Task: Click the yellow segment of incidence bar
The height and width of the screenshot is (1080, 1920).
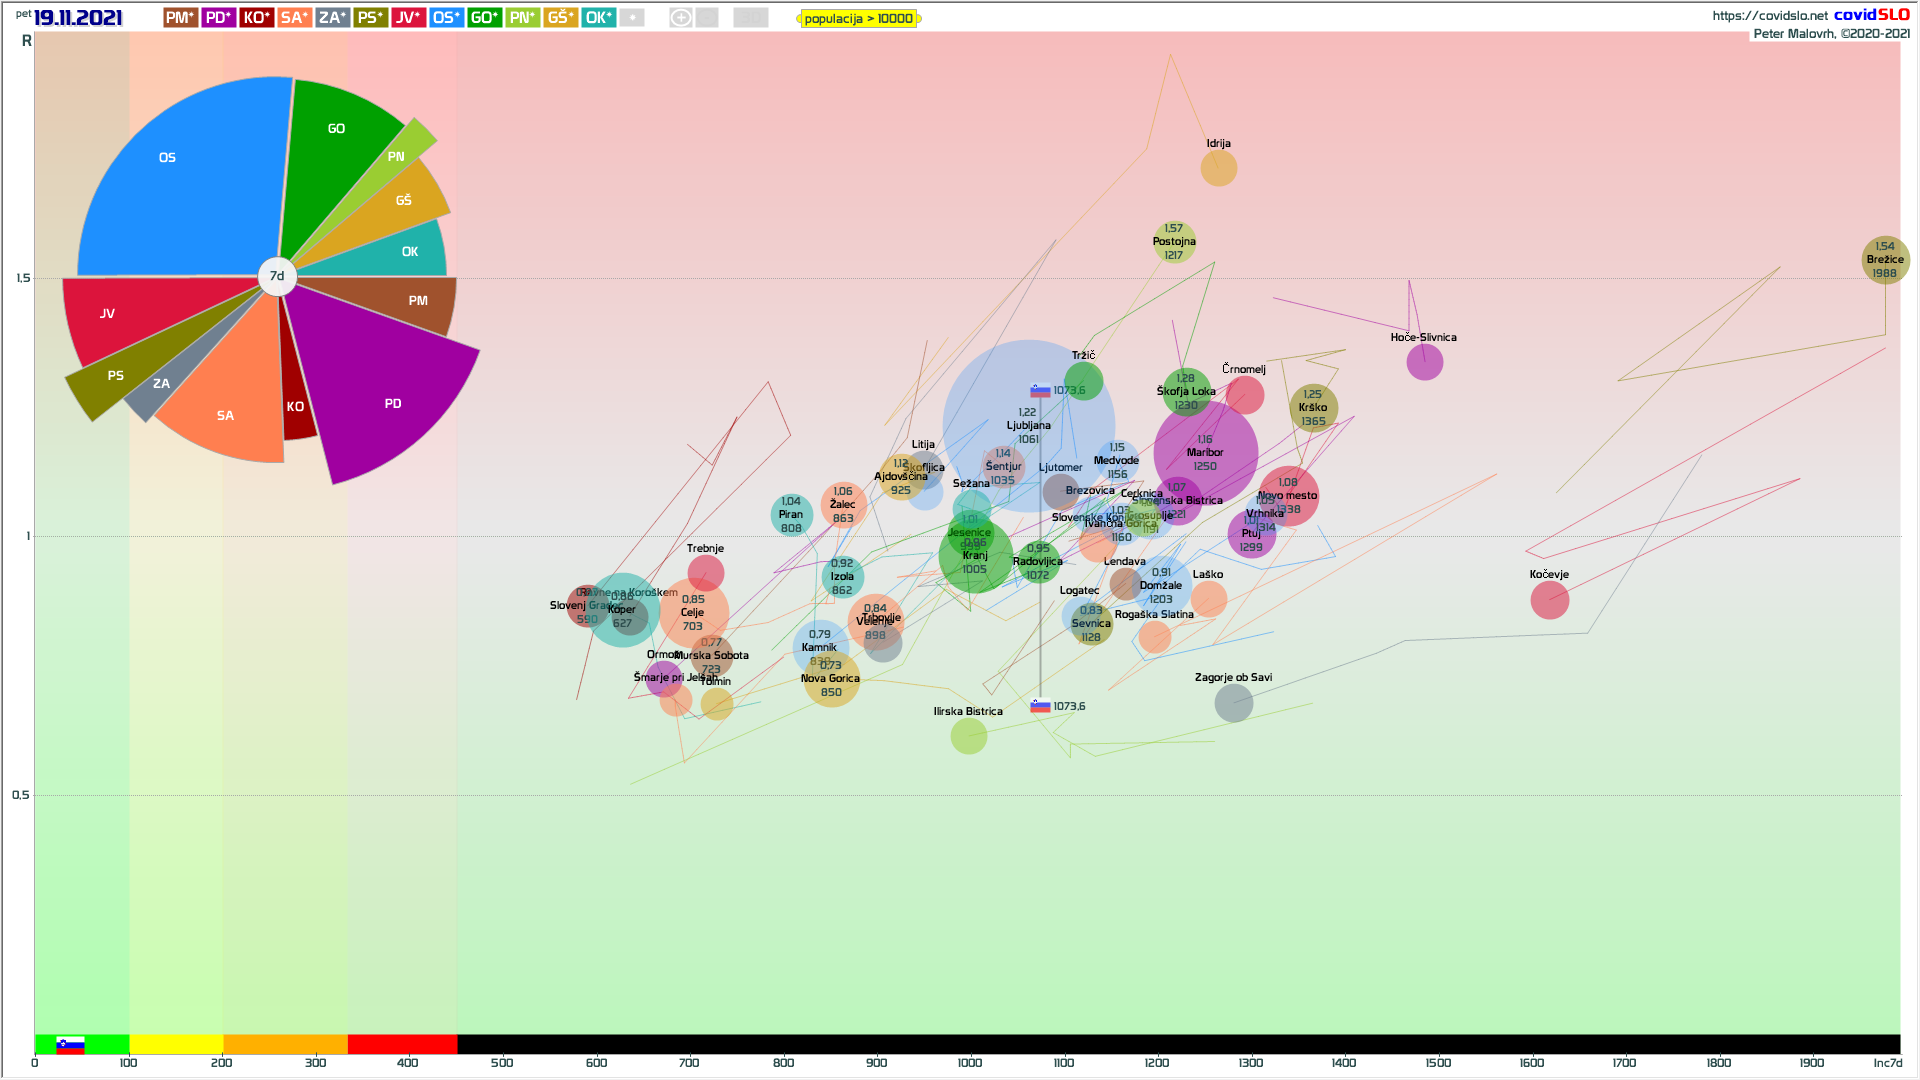Action: [x=176, y=1045]
